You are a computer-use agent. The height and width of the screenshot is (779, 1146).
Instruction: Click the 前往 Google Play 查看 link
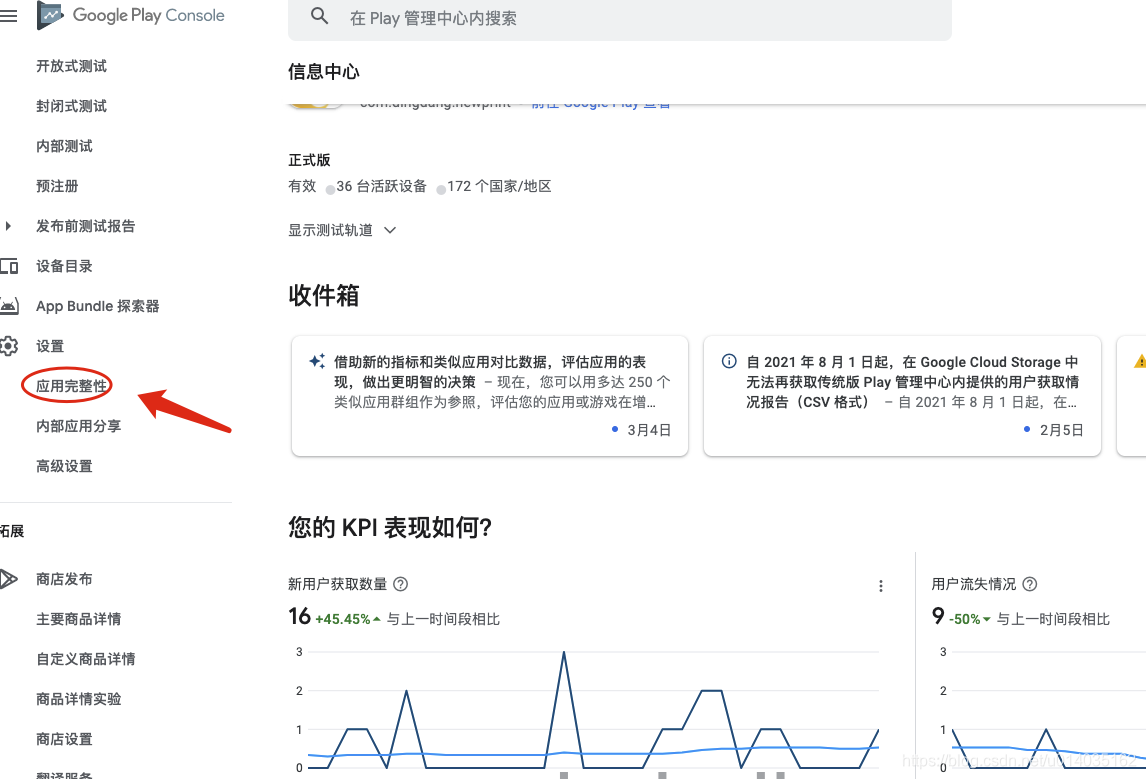pyautogui.click(x=601, y=101)
